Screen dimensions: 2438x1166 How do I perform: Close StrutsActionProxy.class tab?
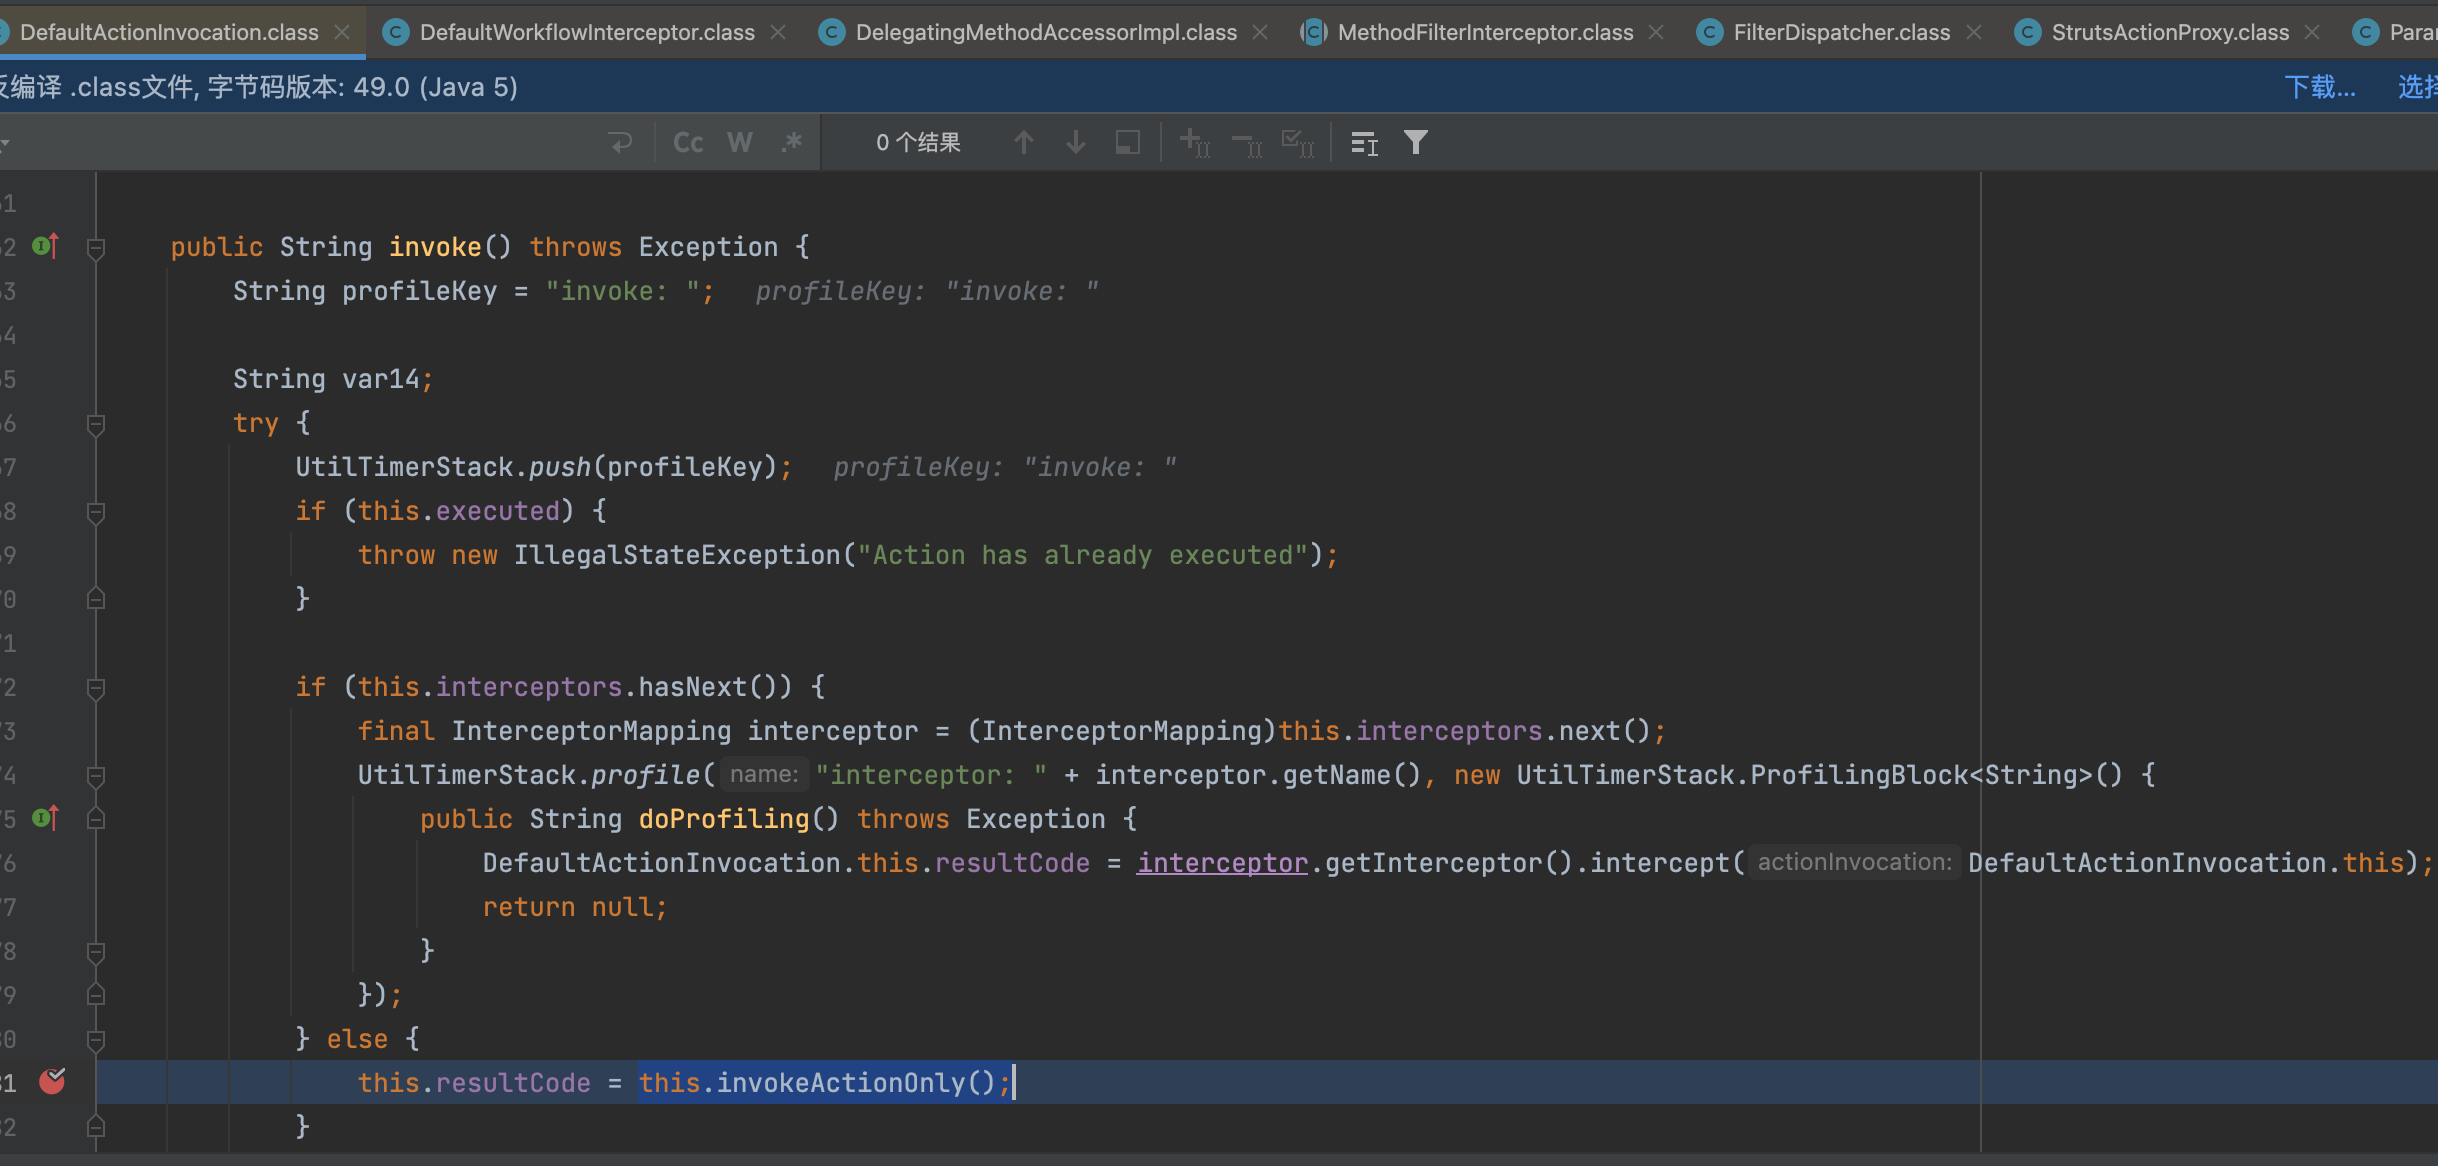[x=2312, y=32]
